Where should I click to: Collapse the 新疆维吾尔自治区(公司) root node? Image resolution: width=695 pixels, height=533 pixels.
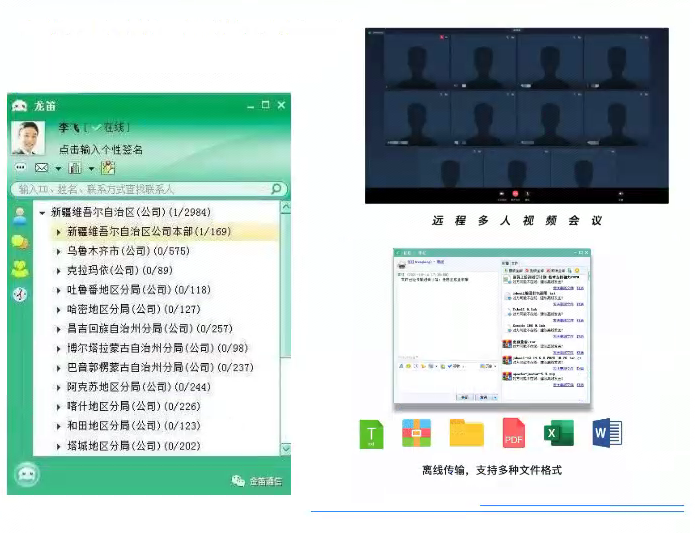pos(42,213)
